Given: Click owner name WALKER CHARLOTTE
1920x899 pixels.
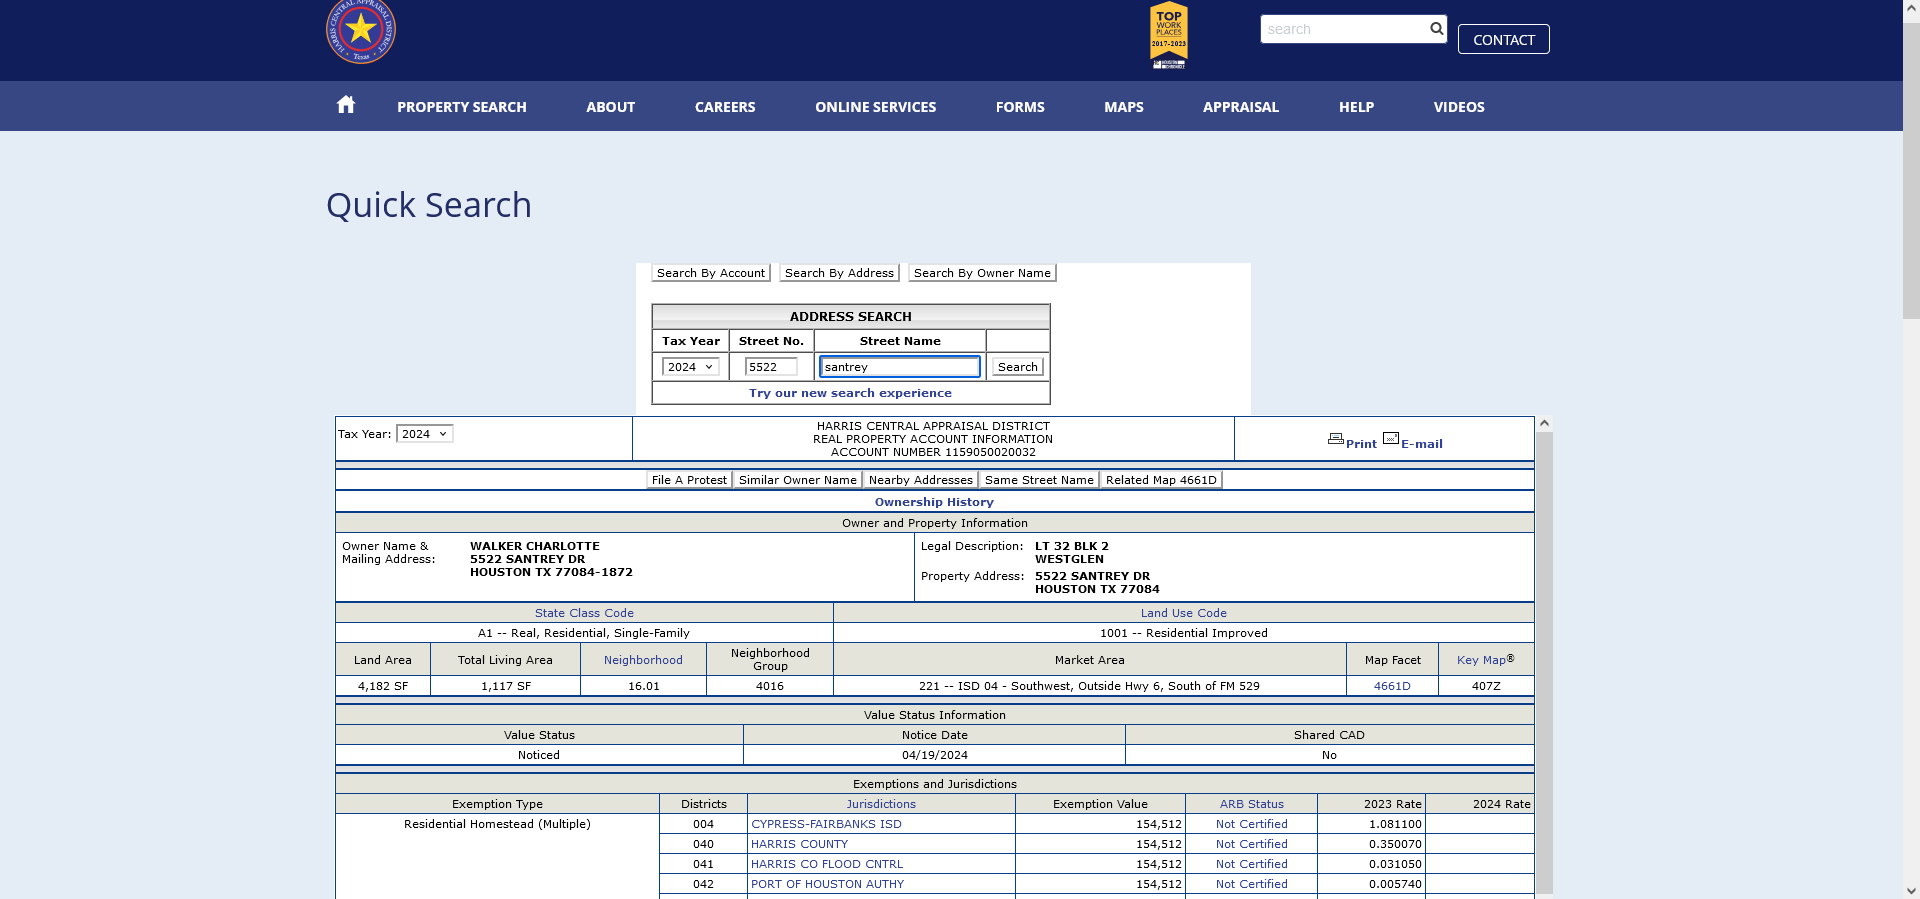Looking at the screenshot, I should point(535,546).
